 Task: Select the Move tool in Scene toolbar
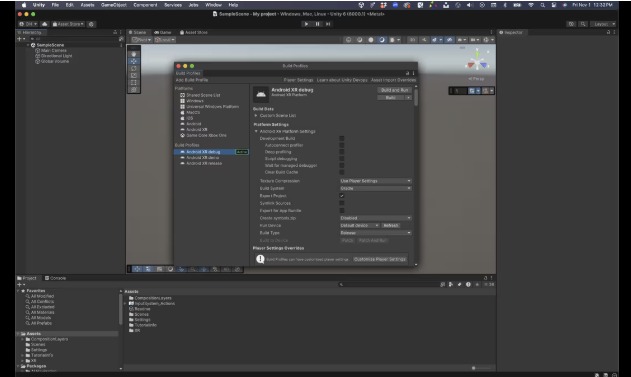[134, 61]
